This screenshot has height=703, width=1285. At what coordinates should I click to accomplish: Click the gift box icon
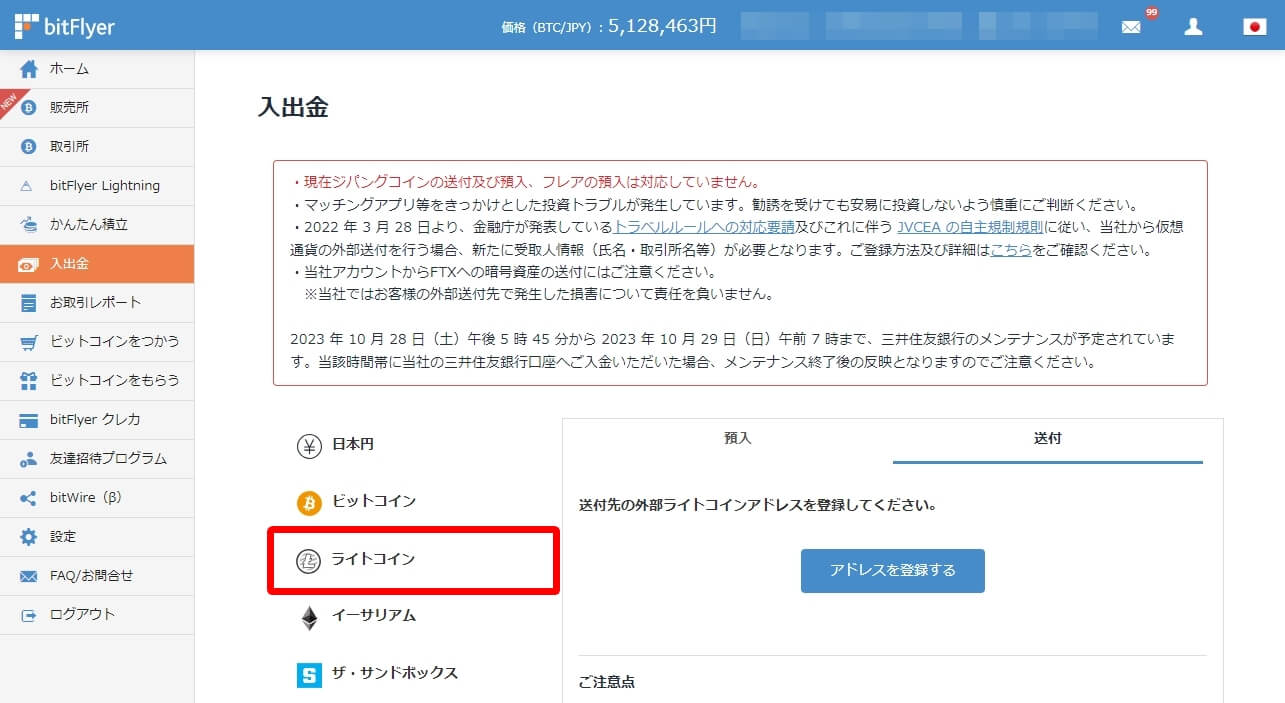tap(29, 380)
